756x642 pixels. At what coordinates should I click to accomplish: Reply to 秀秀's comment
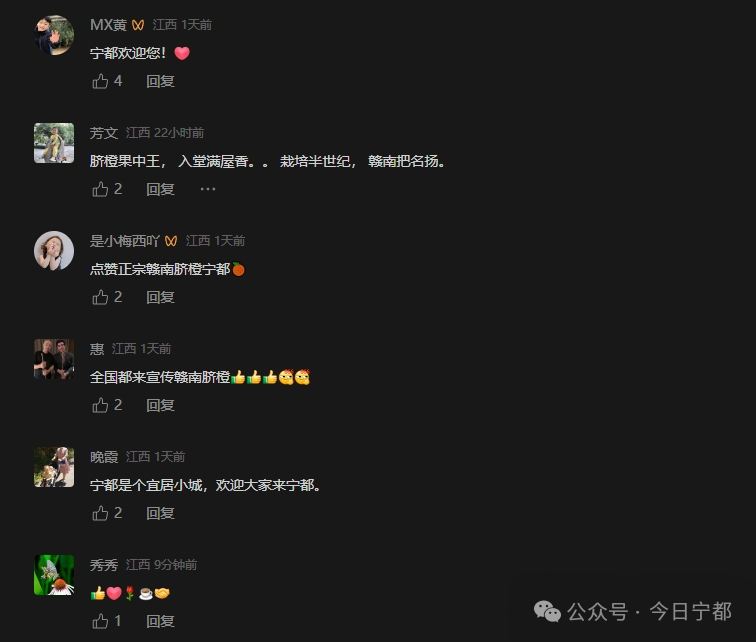[x=160, y=621]
